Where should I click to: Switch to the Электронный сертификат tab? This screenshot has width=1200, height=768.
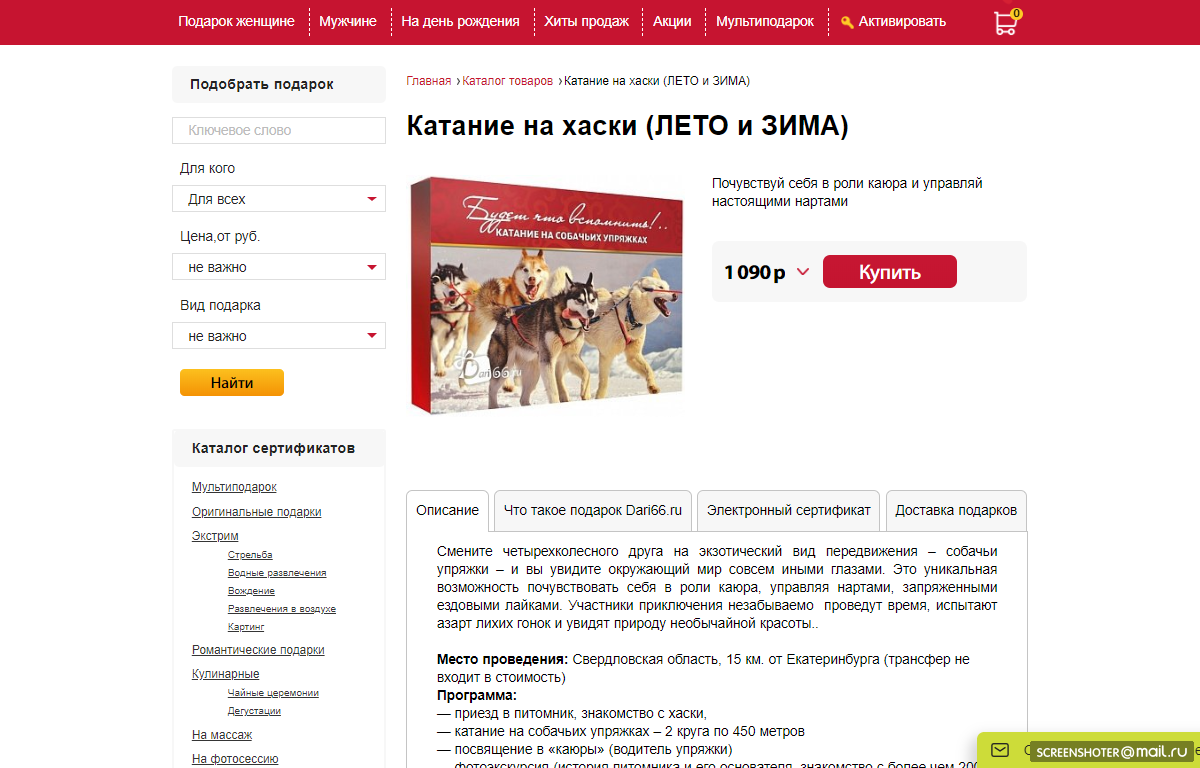789,510
